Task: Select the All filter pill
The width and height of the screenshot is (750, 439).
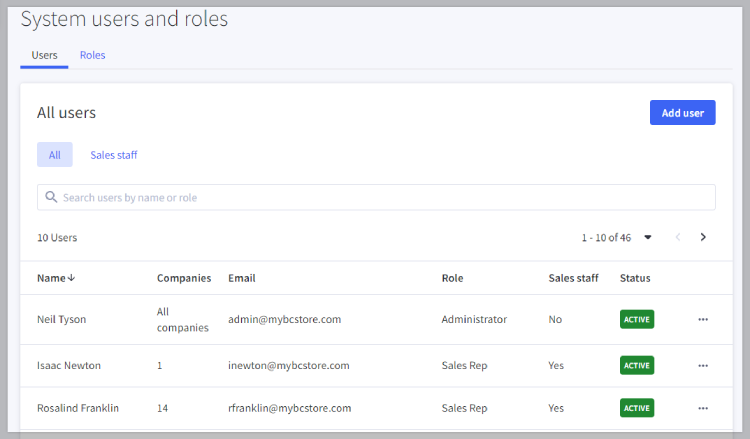Action: click(x=55, y=155)
